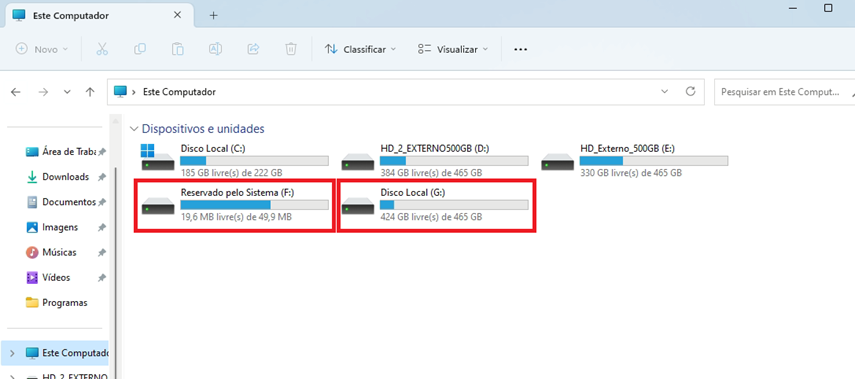Close the Este Computador tab

pyautogui.click(x=177, y=15)
